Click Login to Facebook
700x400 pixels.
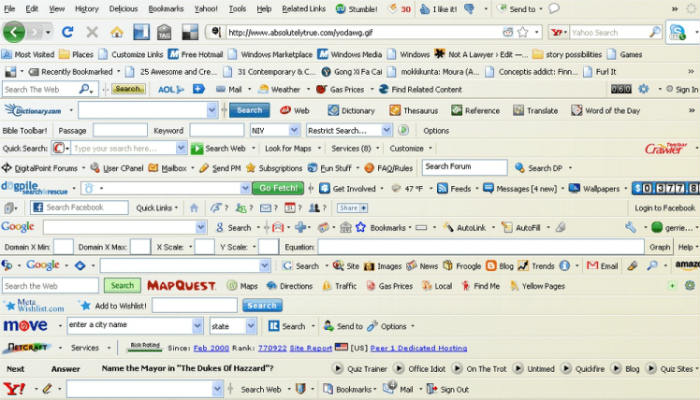[664, 208]
